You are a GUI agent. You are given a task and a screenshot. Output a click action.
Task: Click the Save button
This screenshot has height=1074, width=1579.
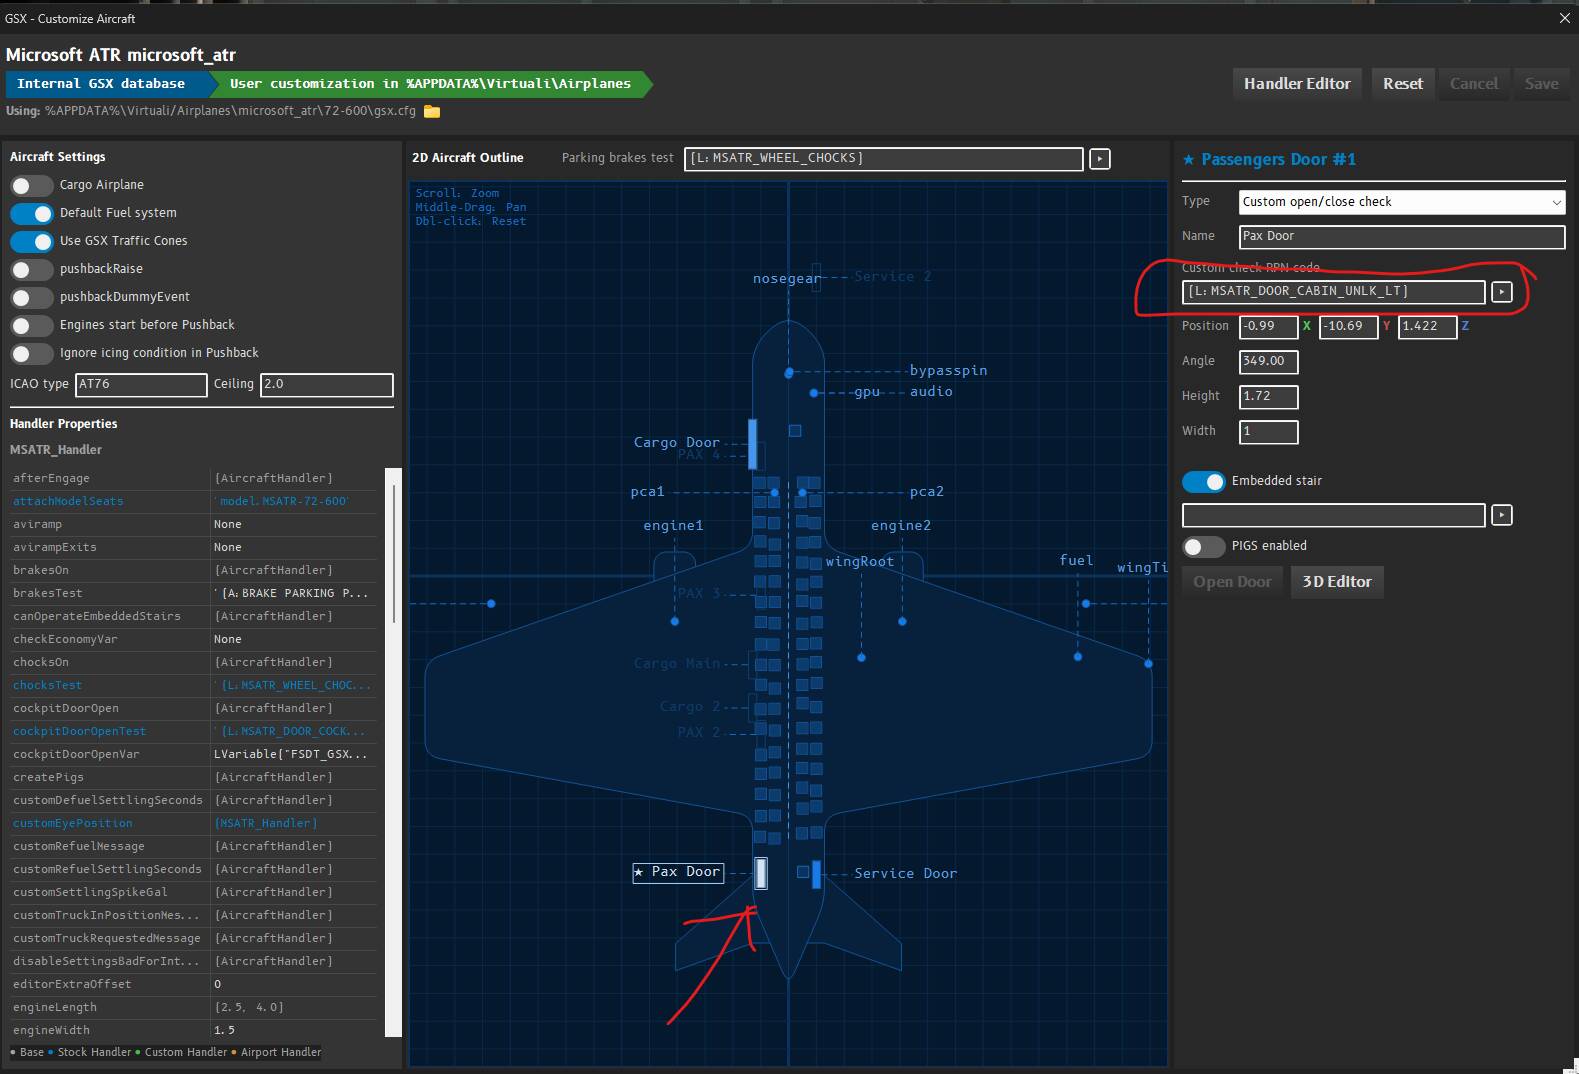click(x=1541, y=84)
